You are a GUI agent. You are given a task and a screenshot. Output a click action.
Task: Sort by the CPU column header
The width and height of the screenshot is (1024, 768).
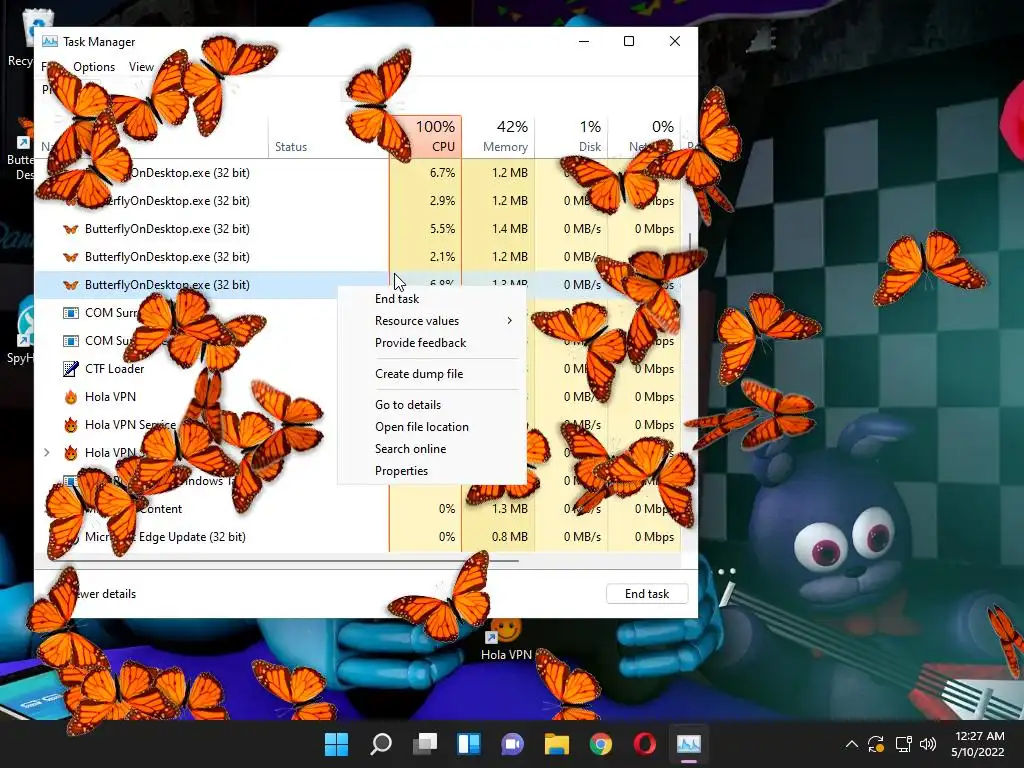click(426, 137)
